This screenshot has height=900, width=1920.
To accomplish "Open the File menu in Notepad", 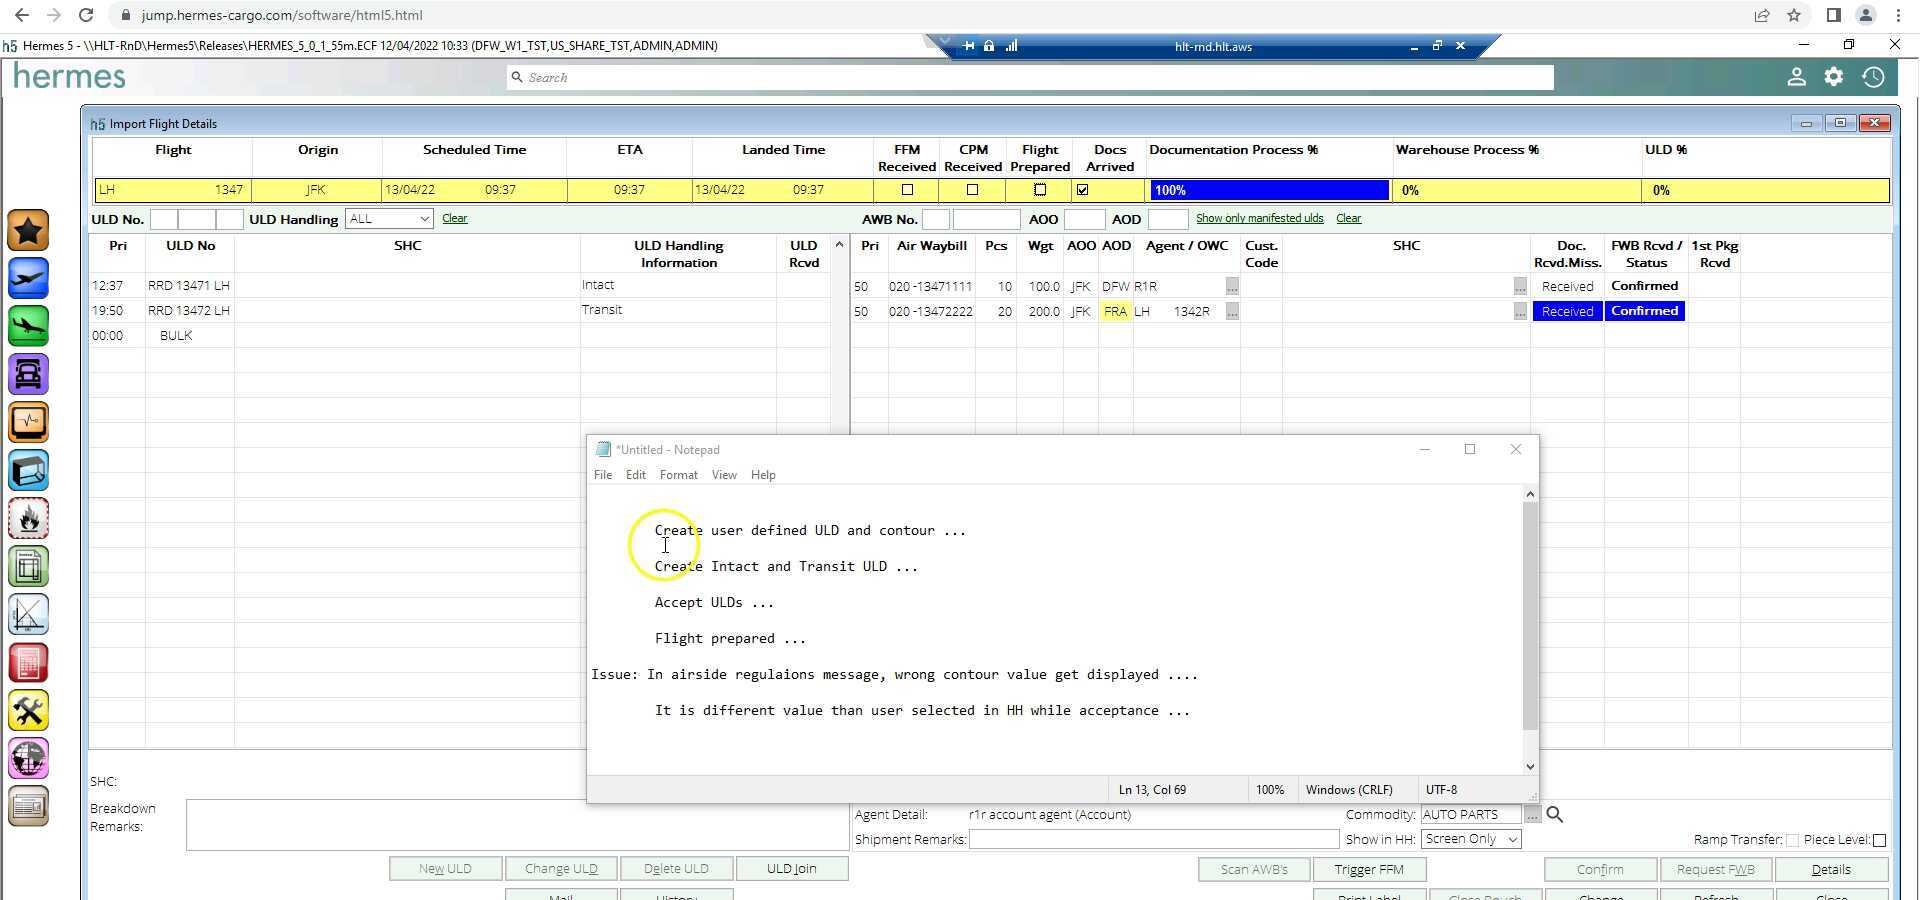I will click(x=602, y=475).
